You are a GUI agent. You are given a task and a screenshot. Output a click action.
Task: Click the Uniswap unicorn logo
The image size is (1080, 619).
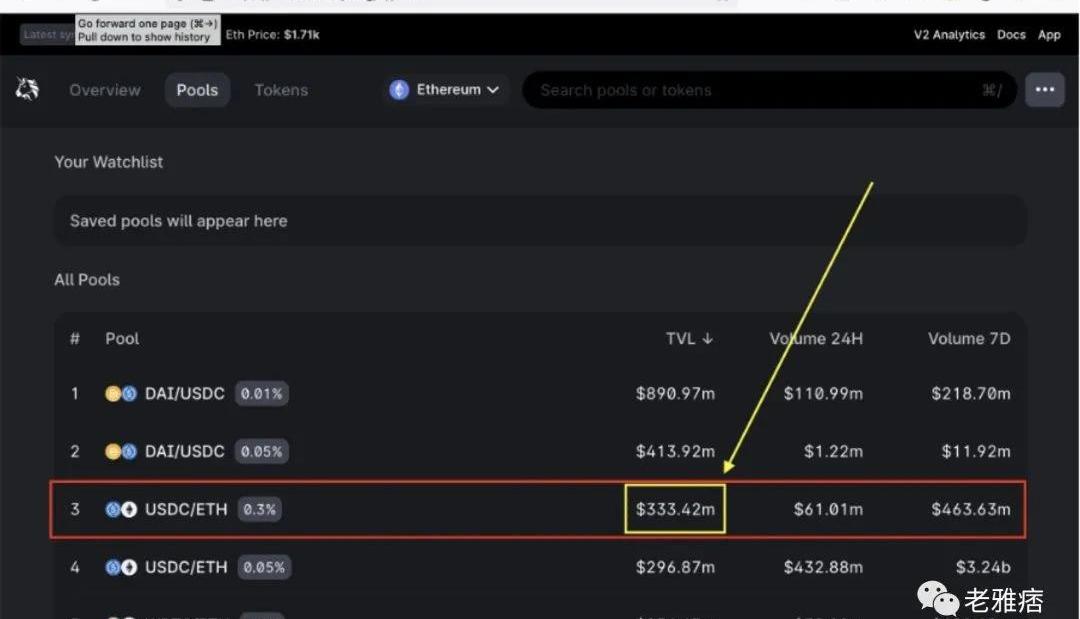pyautogui.click(x=27, y=90)
